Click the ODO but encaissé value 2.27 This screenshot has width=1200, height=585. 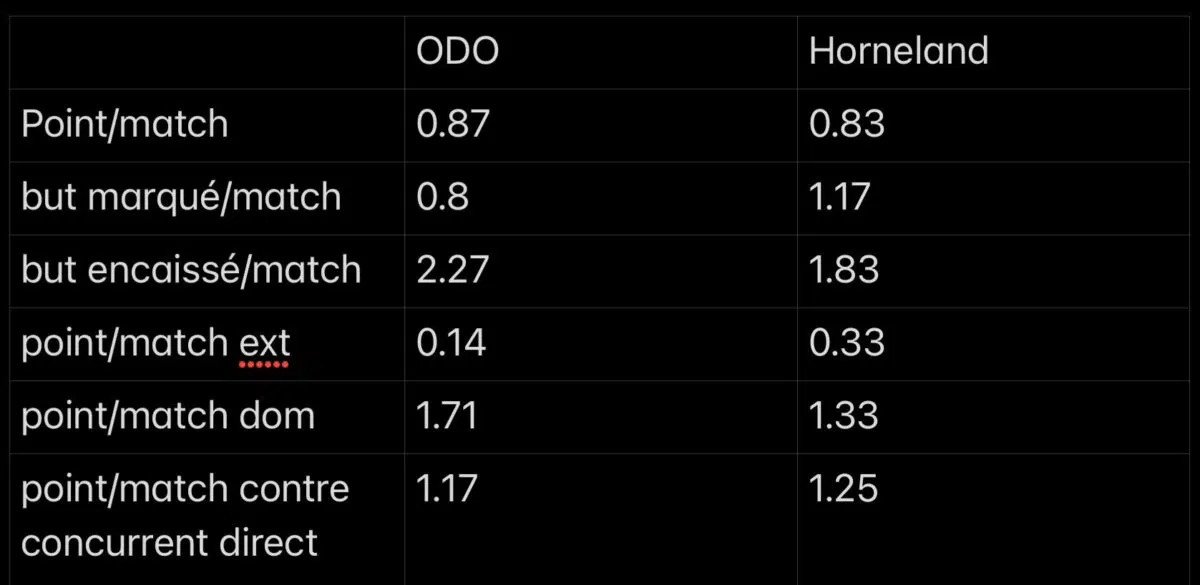coord(452,270)
